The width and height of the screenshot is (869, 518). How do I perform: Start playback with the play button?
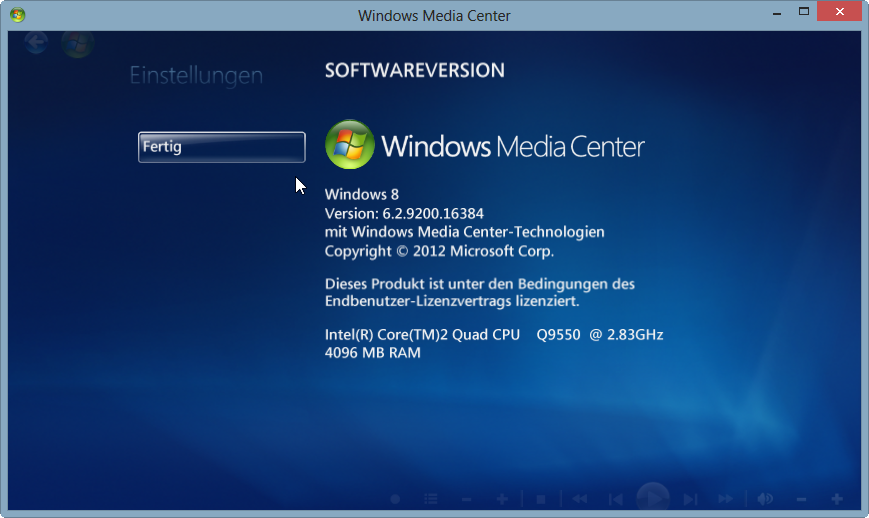653,498
